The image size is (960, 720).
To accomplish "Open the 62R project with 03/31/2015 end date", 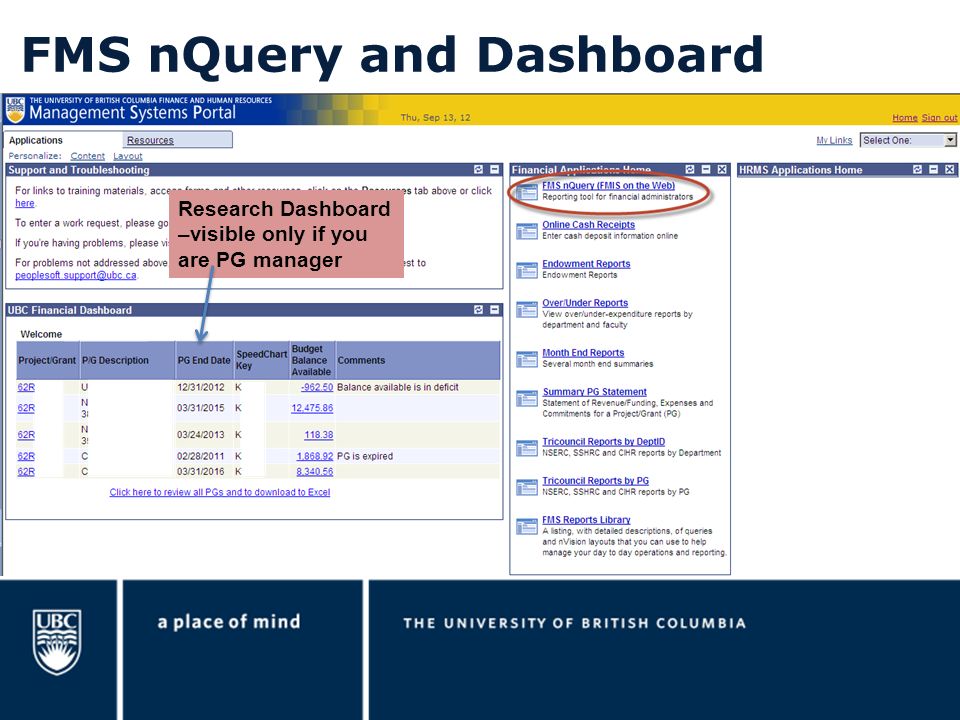I will [26, 408].
